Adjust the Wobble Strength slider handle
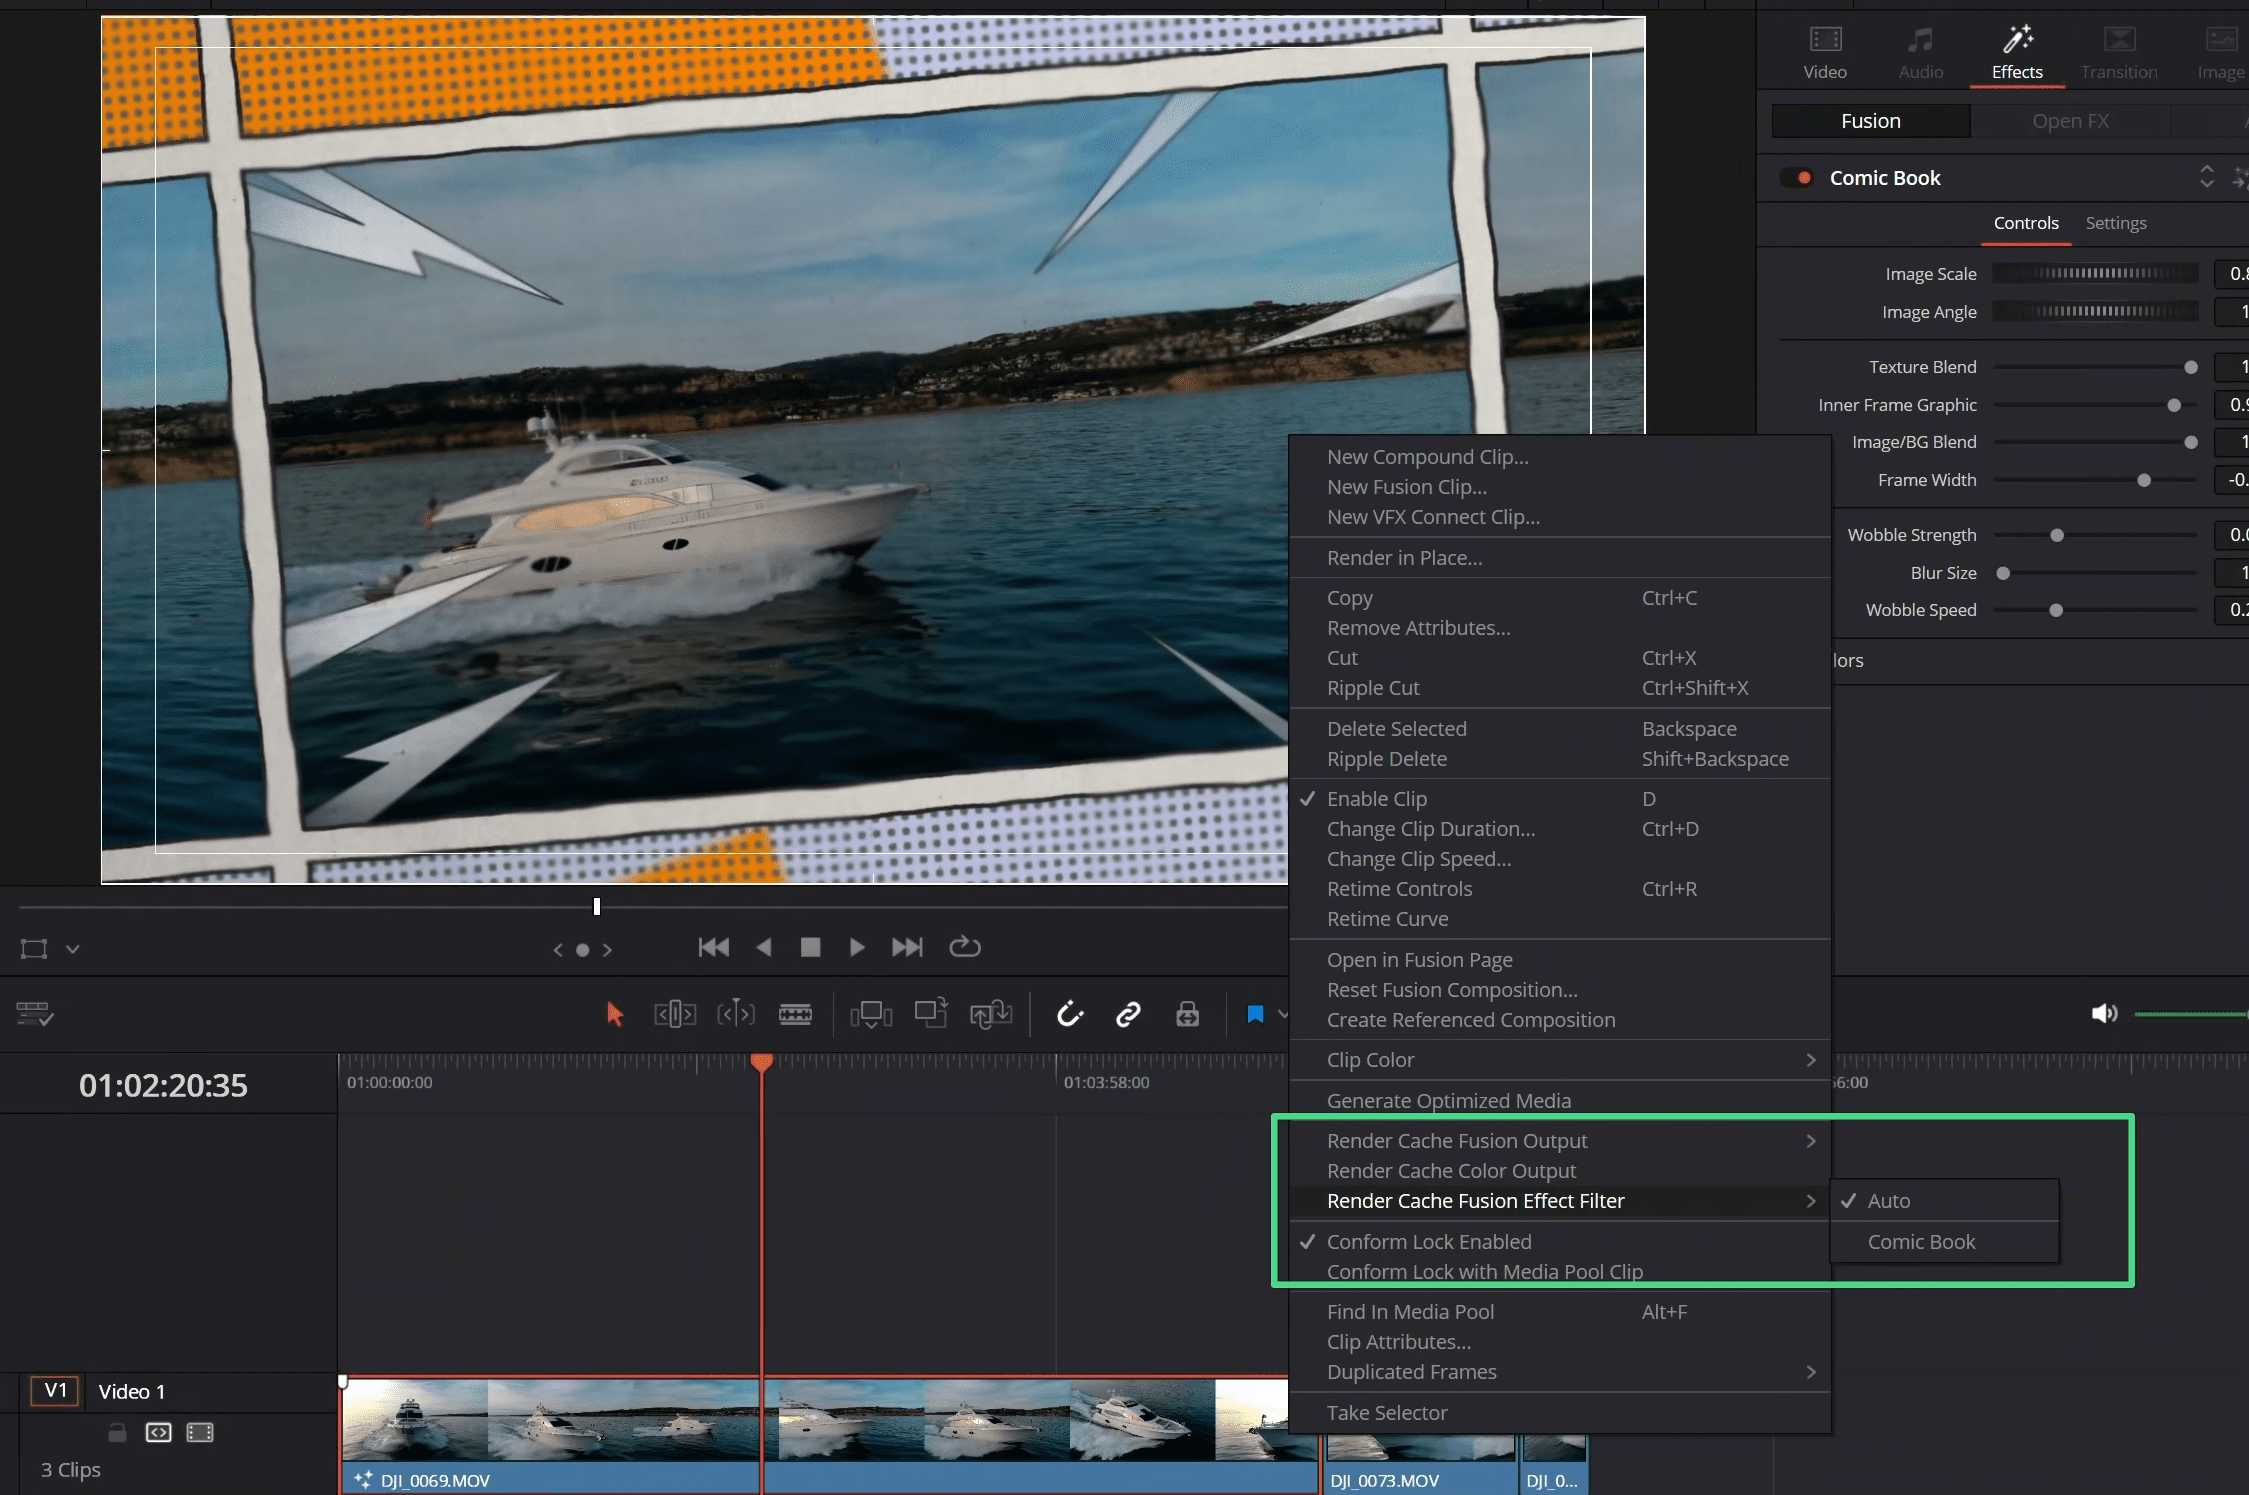 pyautogui.click(x=2057, y=535)
